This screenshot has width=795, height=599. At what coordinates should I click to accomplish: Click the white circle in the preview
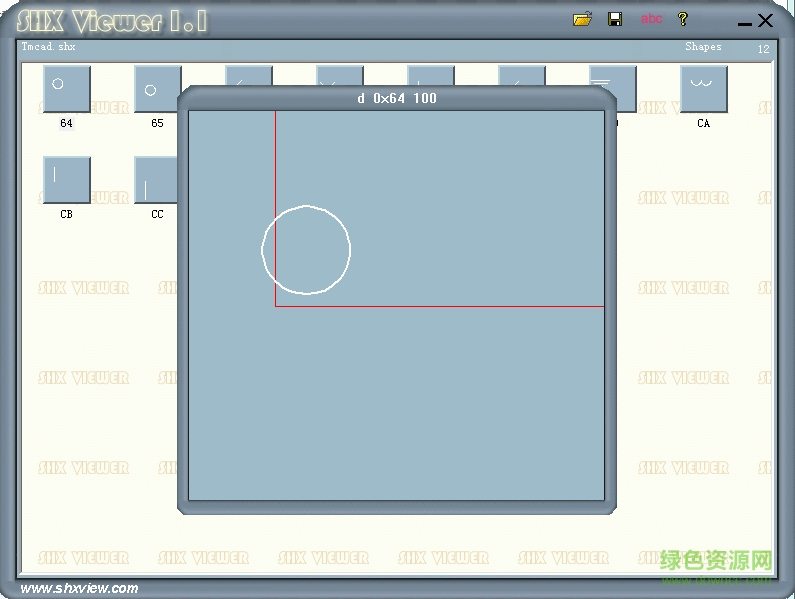[x=306, y=250]
